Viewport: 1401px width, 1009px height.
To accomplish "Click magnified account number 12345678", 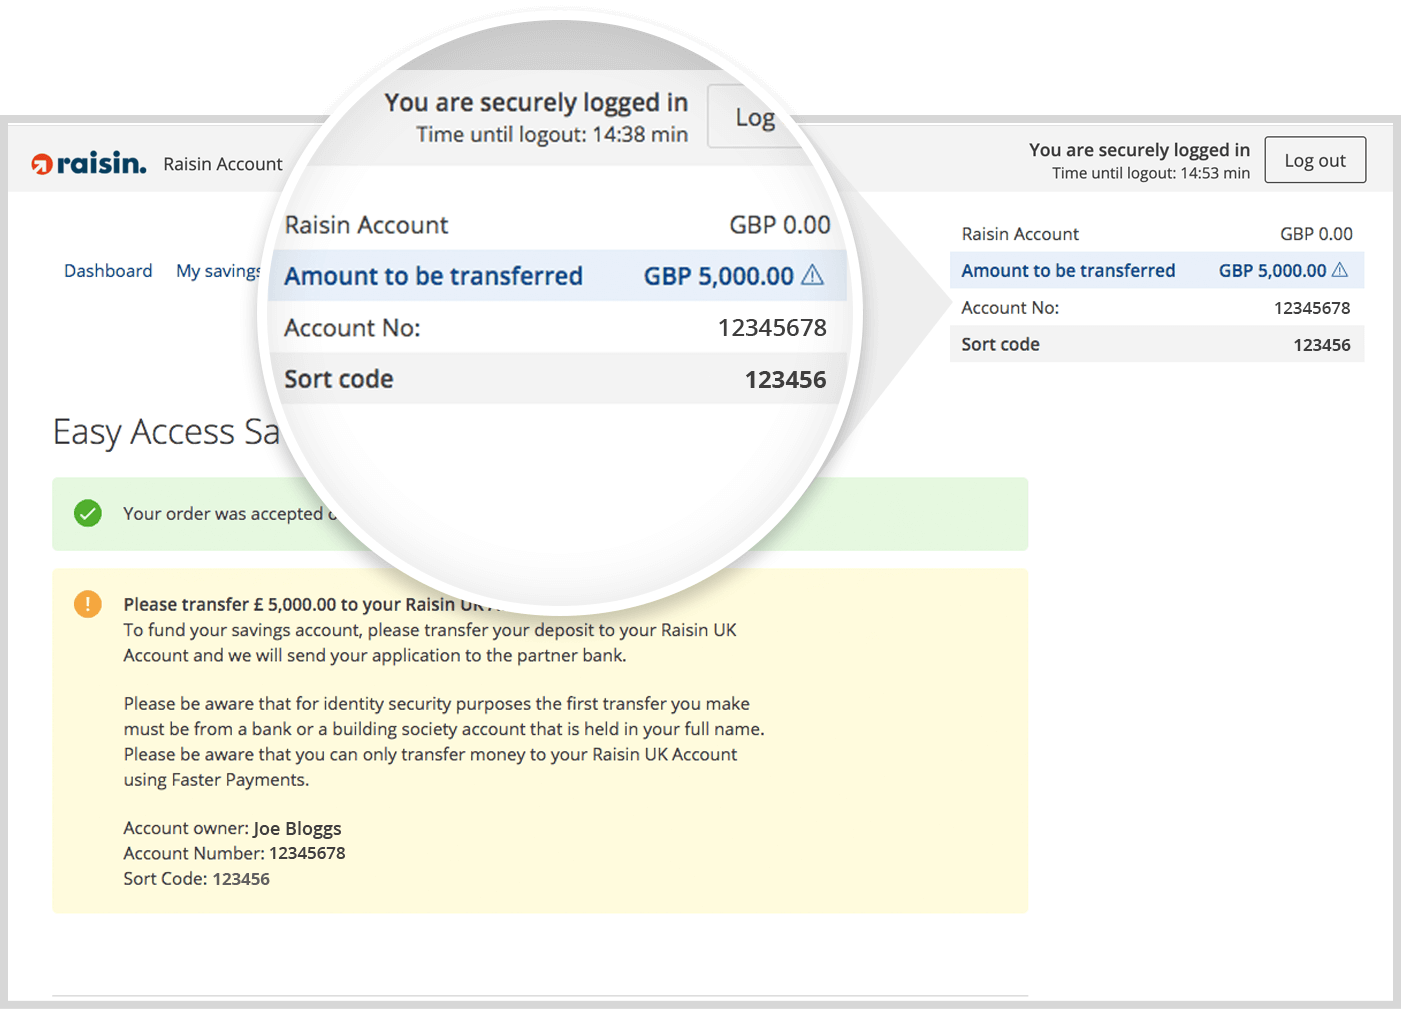I will (772, 328).
